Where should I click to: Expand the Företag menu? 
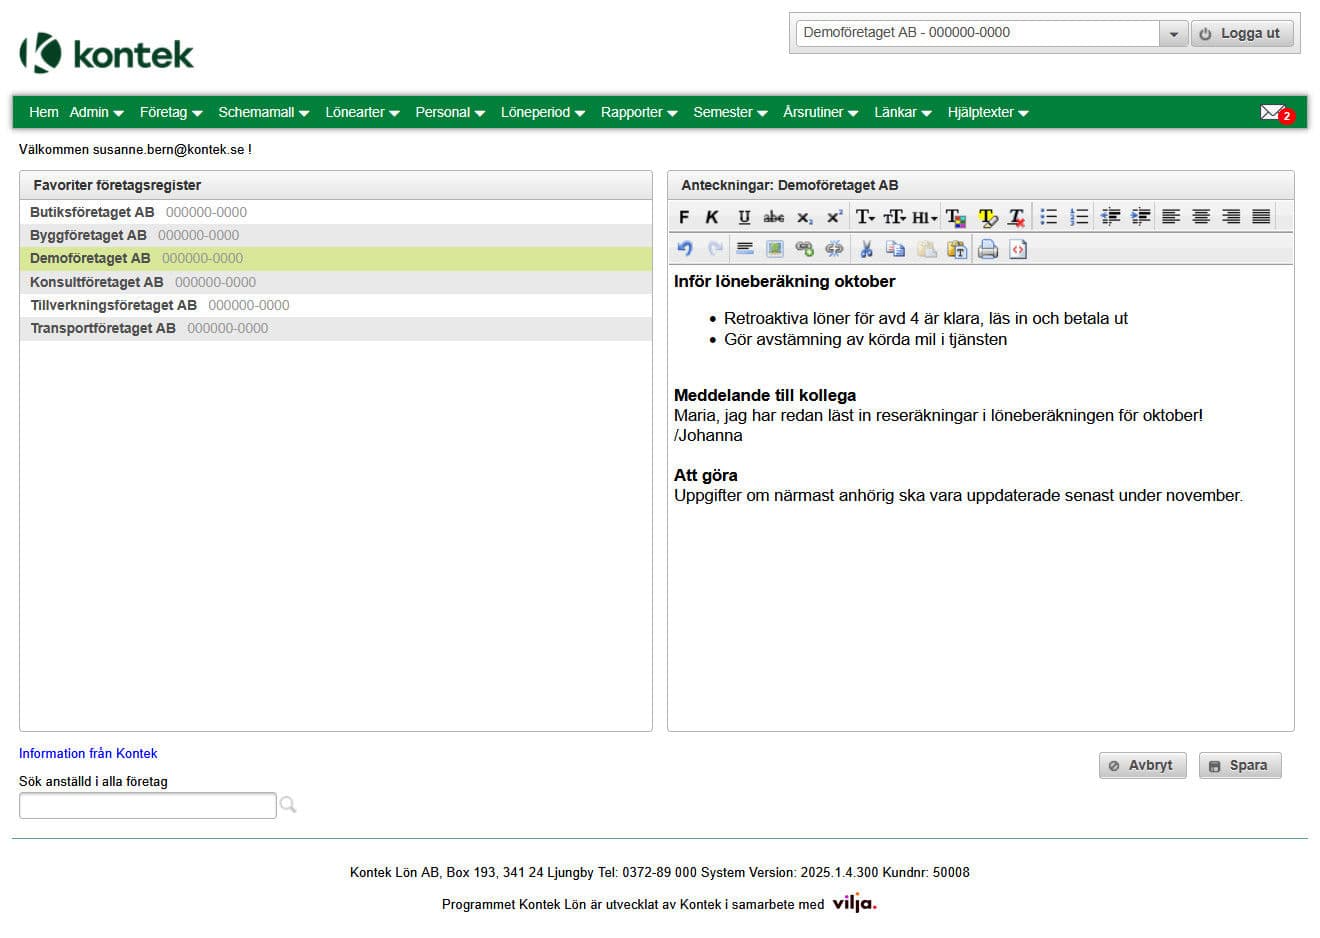(171, 112)
